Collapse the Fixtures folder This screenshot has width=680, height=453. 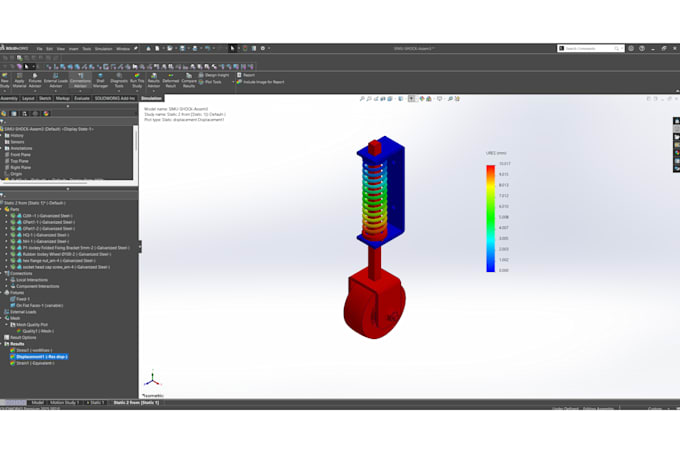click(2, 293)
